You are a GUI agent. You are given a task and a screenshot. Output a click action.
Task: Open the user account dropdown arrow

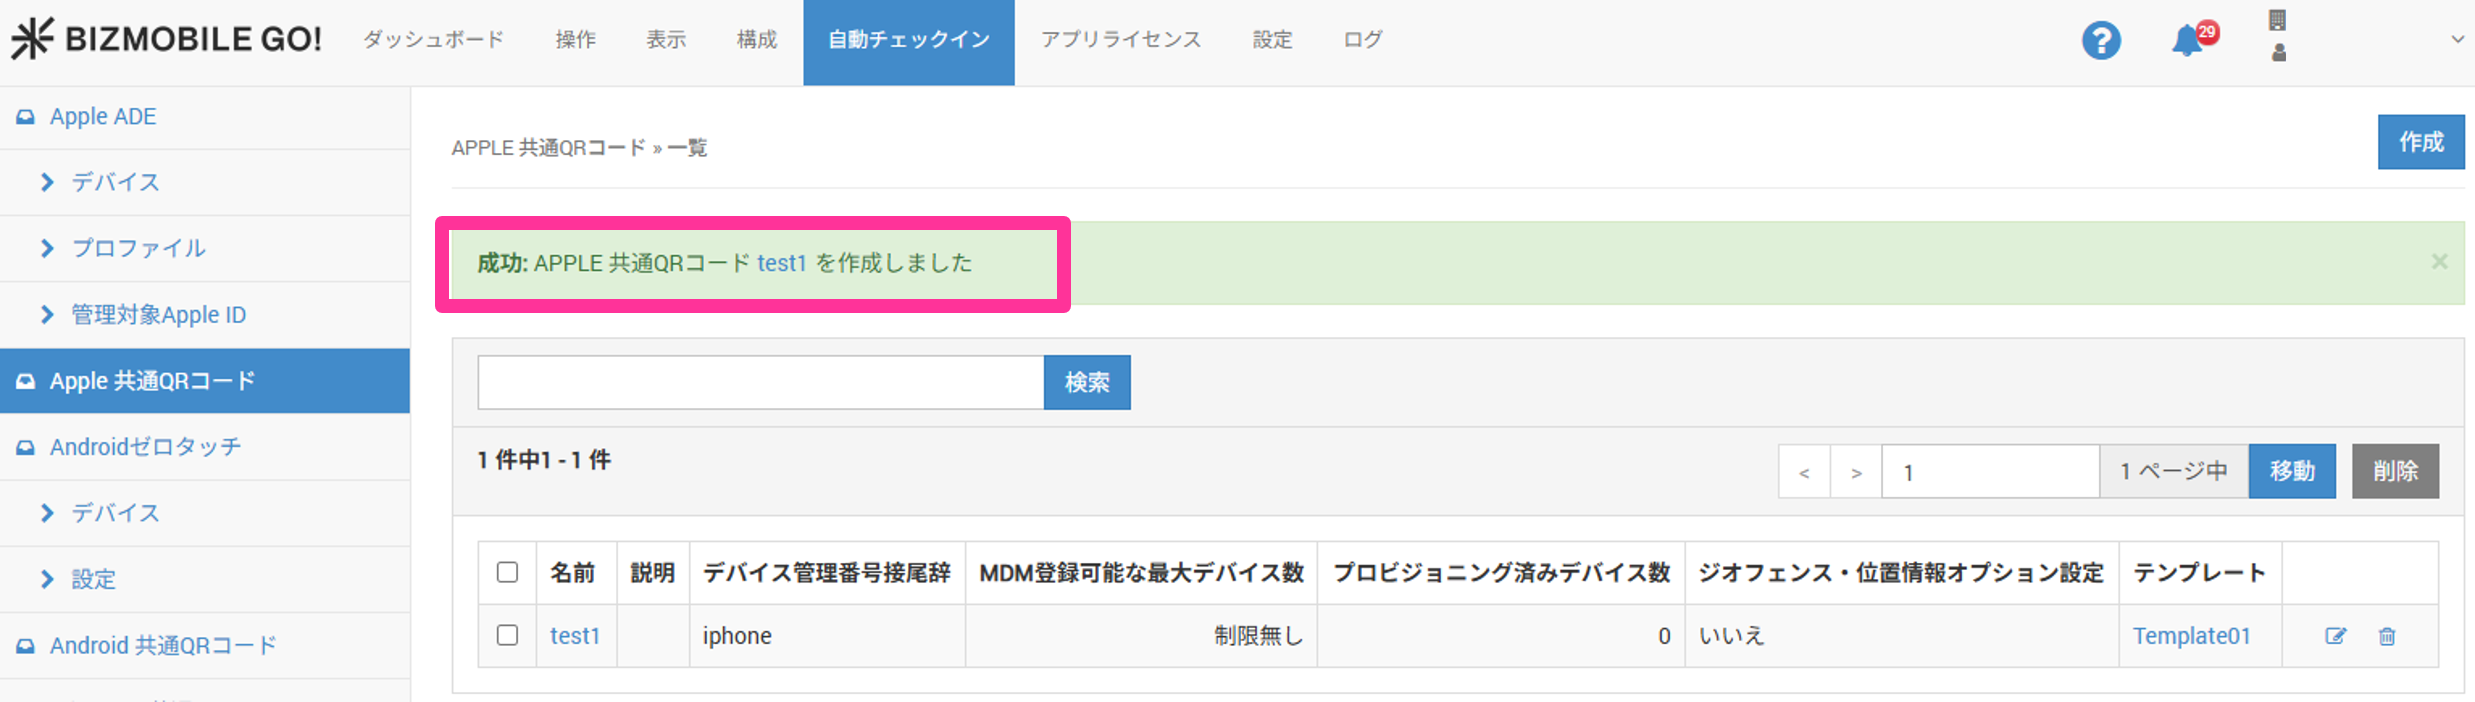pyautogui.click(x=2456, y=40)
